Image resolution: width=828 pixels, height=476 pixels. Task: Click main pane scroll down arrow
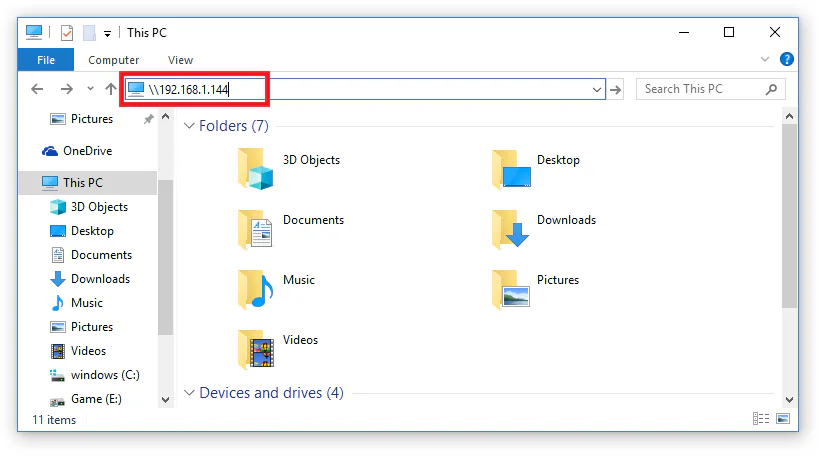pos(789,400)
